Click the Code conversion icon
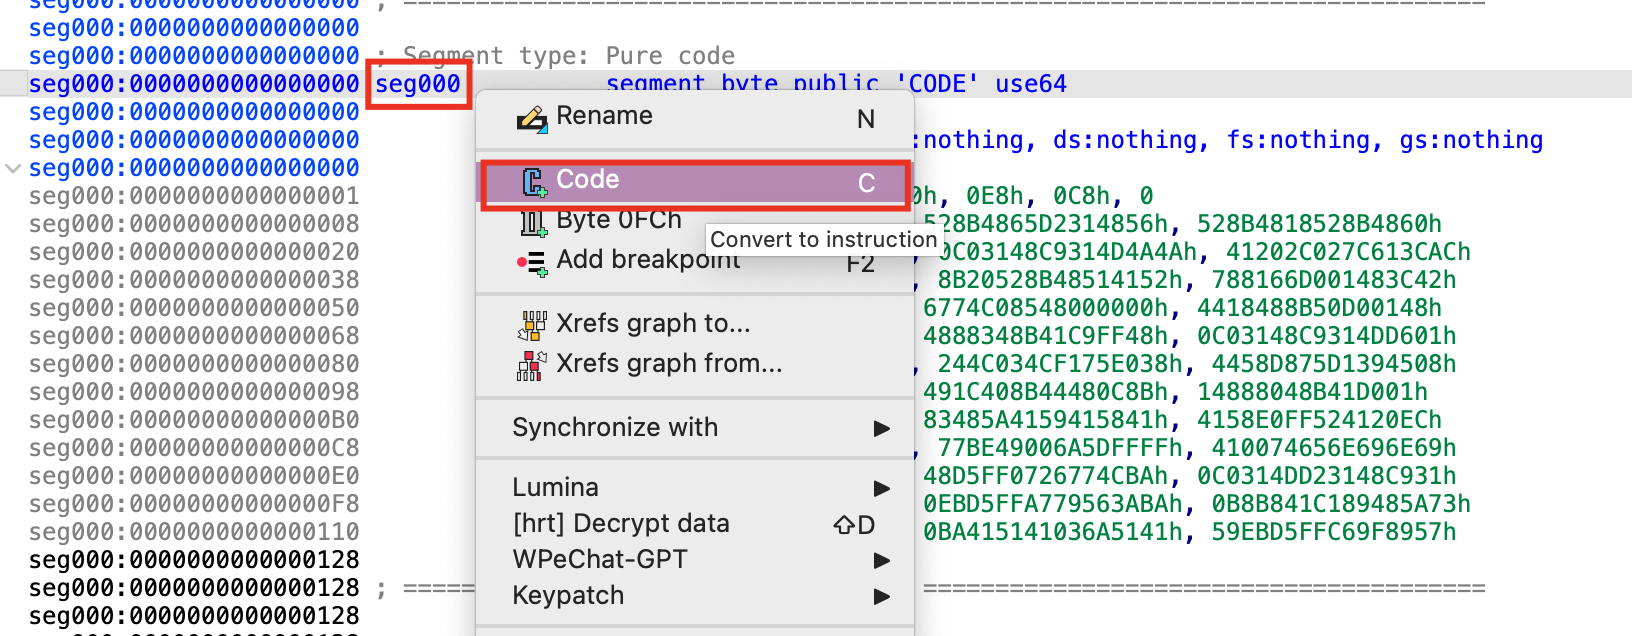1632x636 pixels. [x=534, y=182]
